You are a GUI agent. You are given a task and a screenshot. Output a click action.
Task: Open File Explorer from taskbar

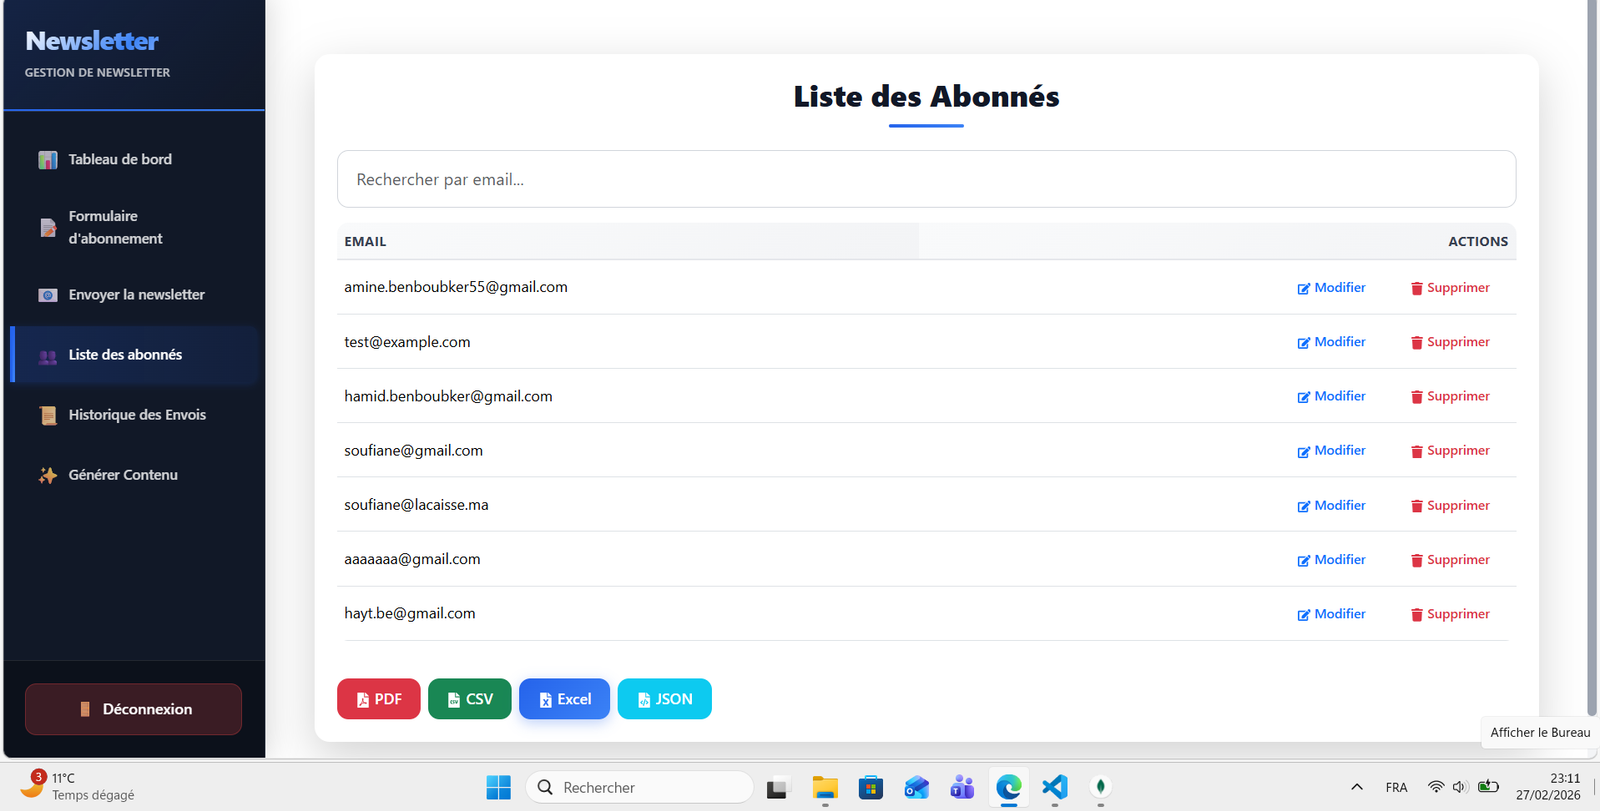click(x=825, y=787)
